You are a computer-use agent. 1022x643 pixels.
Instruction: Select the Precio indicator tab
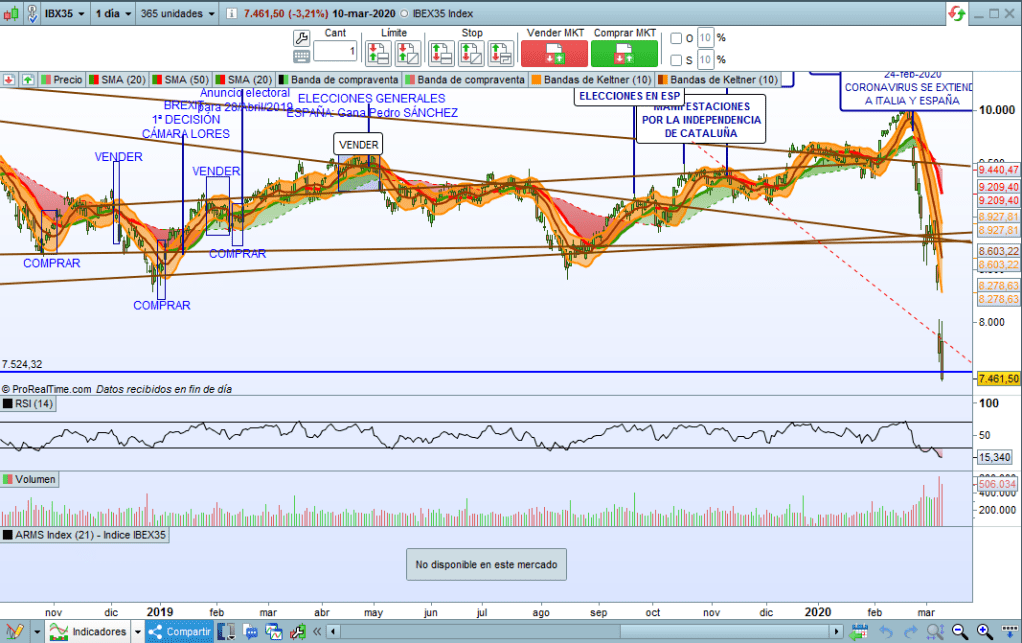click(61, 79)
